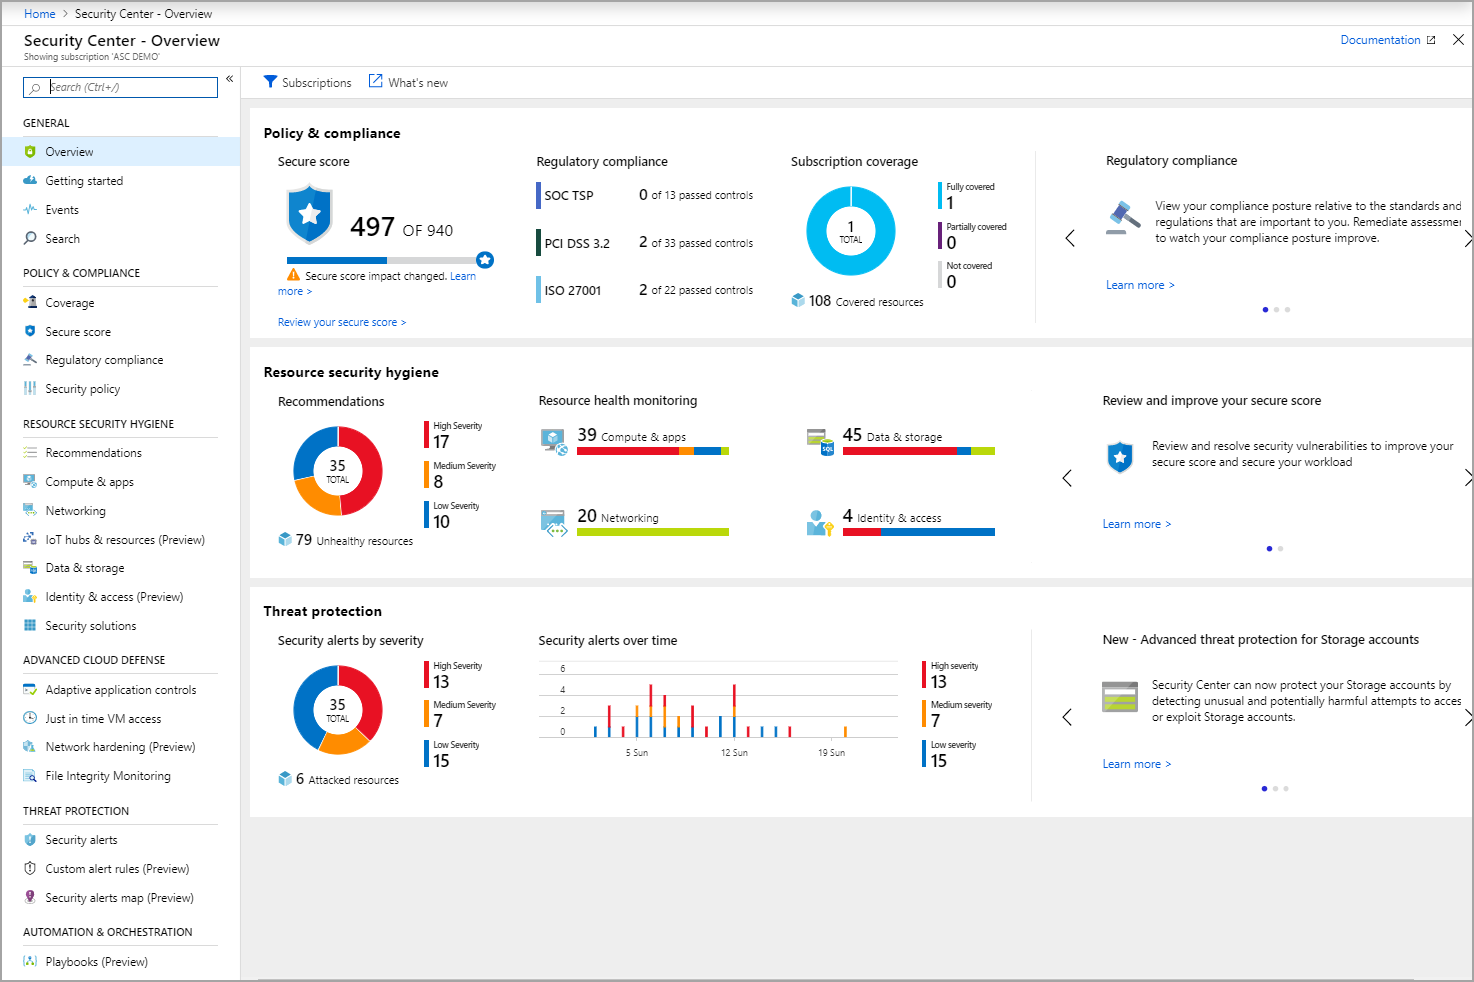Image resolution: width=1474 pixels, height=982 pixels.
Task: Select the Networking icon in sidebar
Action: click(x=31, y=510)
